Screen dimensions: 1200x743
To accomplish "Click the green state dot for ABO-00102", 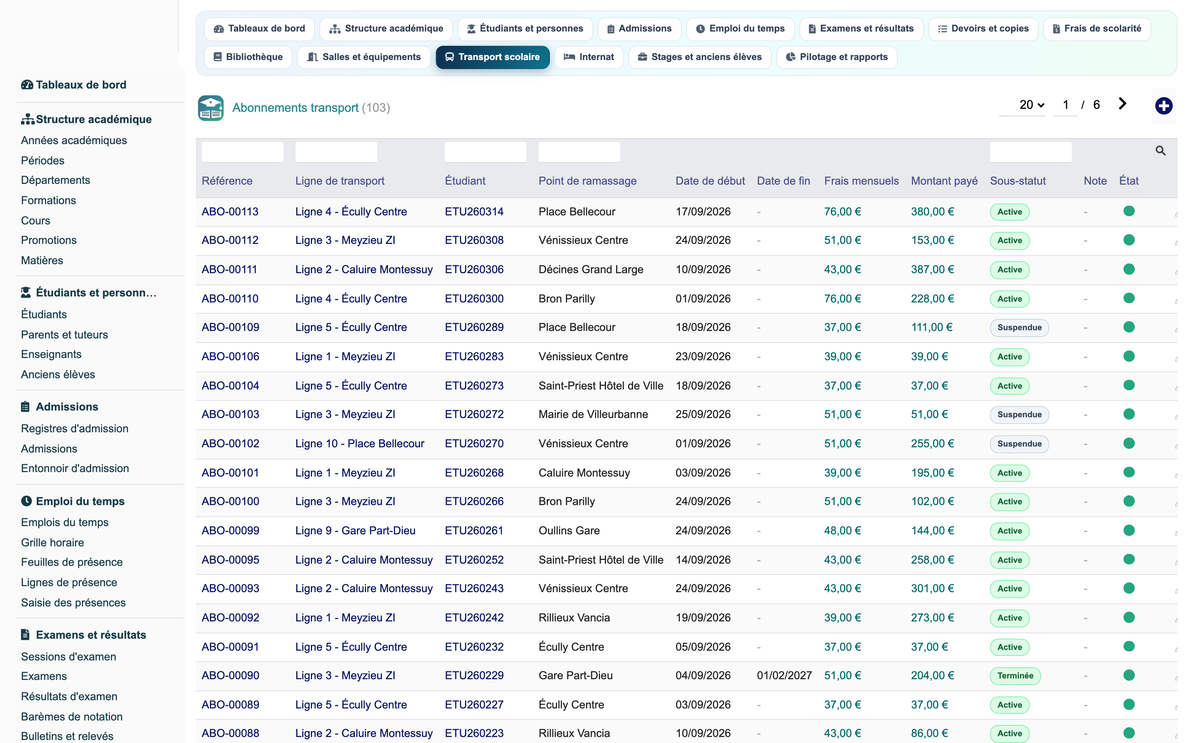I will click(1129, 443).
